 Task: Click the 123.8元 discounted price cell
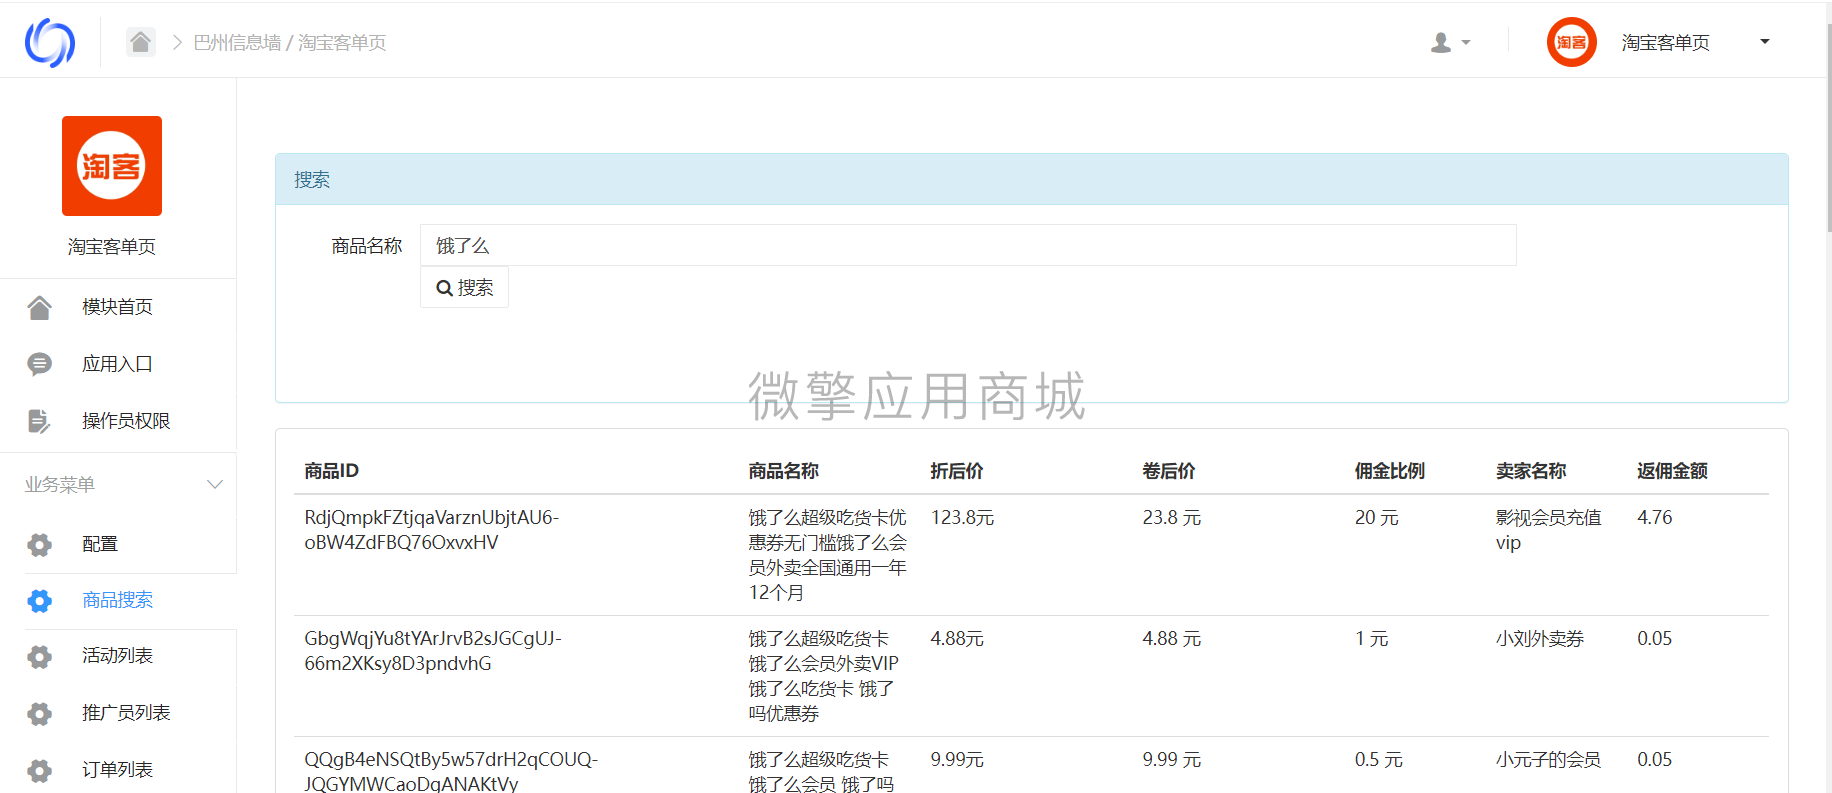962,518
